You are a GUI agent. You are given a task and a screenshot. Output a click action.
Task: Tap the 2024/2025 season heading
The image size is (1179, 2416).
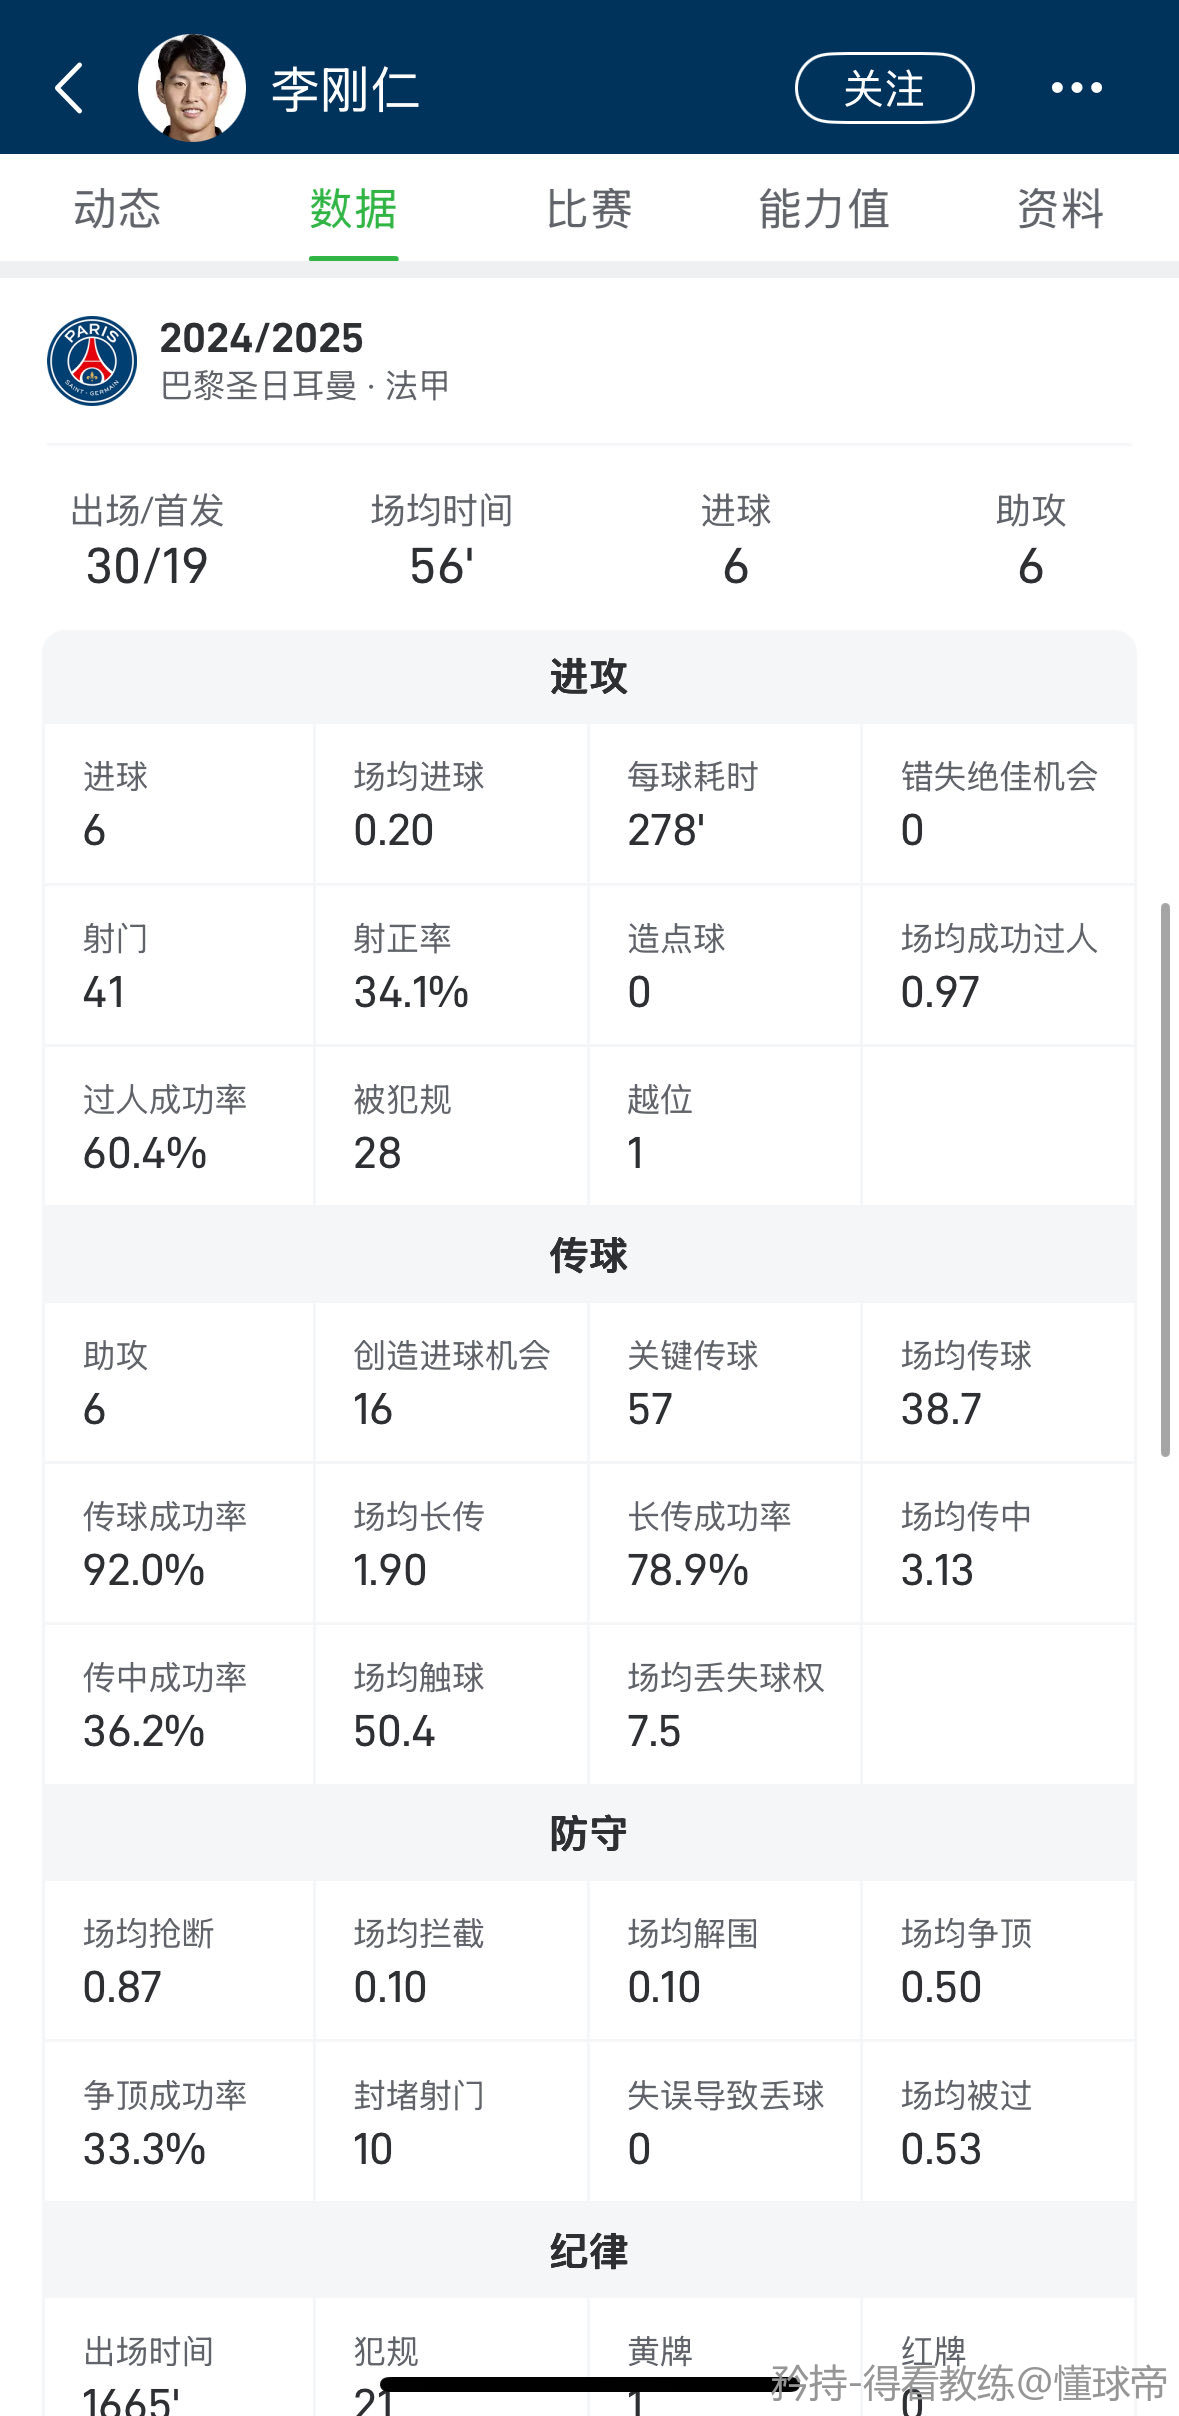point(261,338)
